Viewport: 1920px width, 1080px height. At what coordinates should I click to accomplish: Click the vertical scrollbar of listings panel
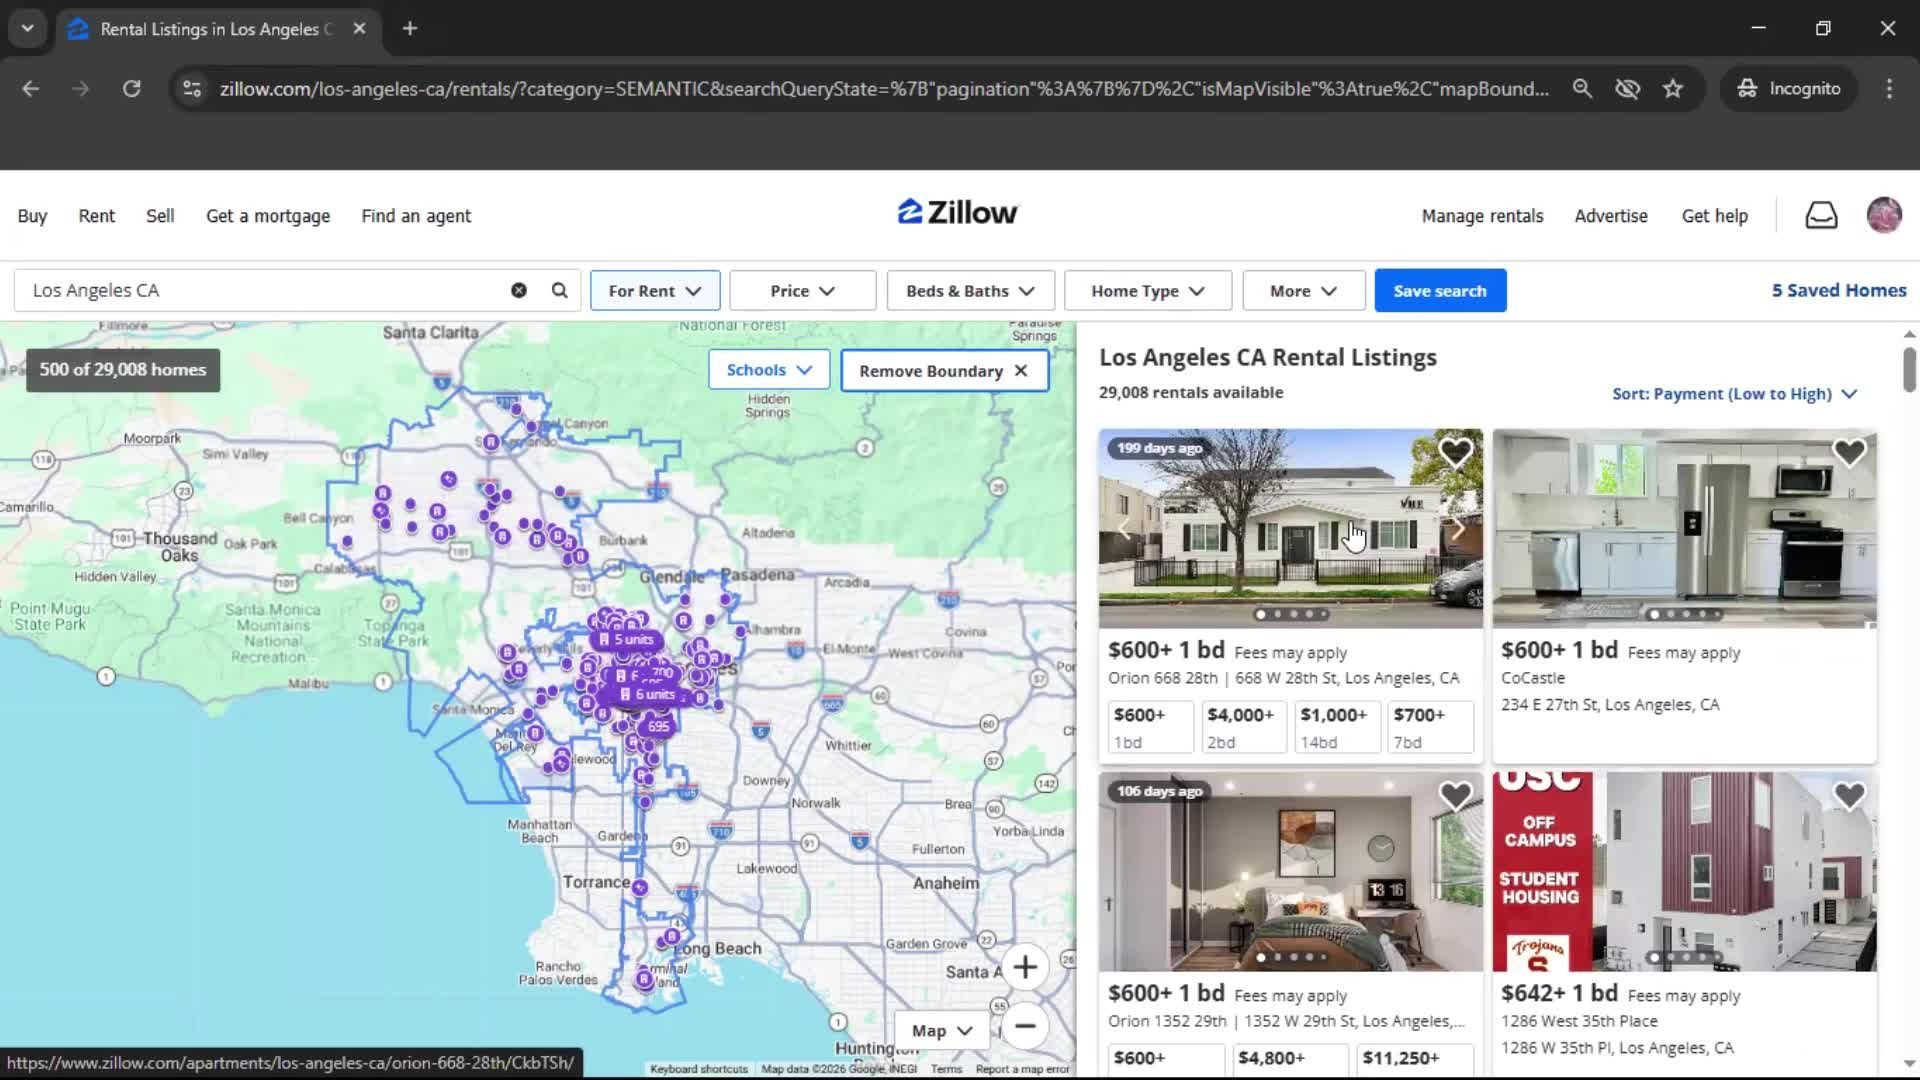[x=1909, y=370]
